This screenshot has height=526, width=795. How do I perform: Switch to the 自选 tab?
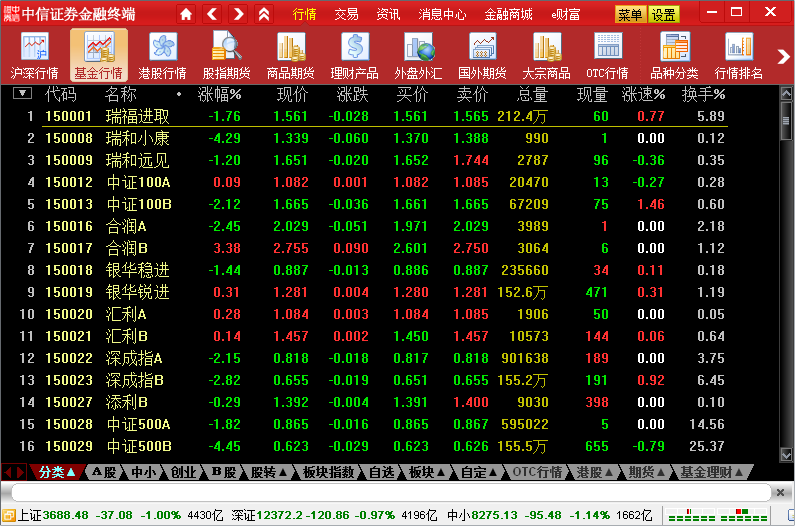(x=381, y=473)
